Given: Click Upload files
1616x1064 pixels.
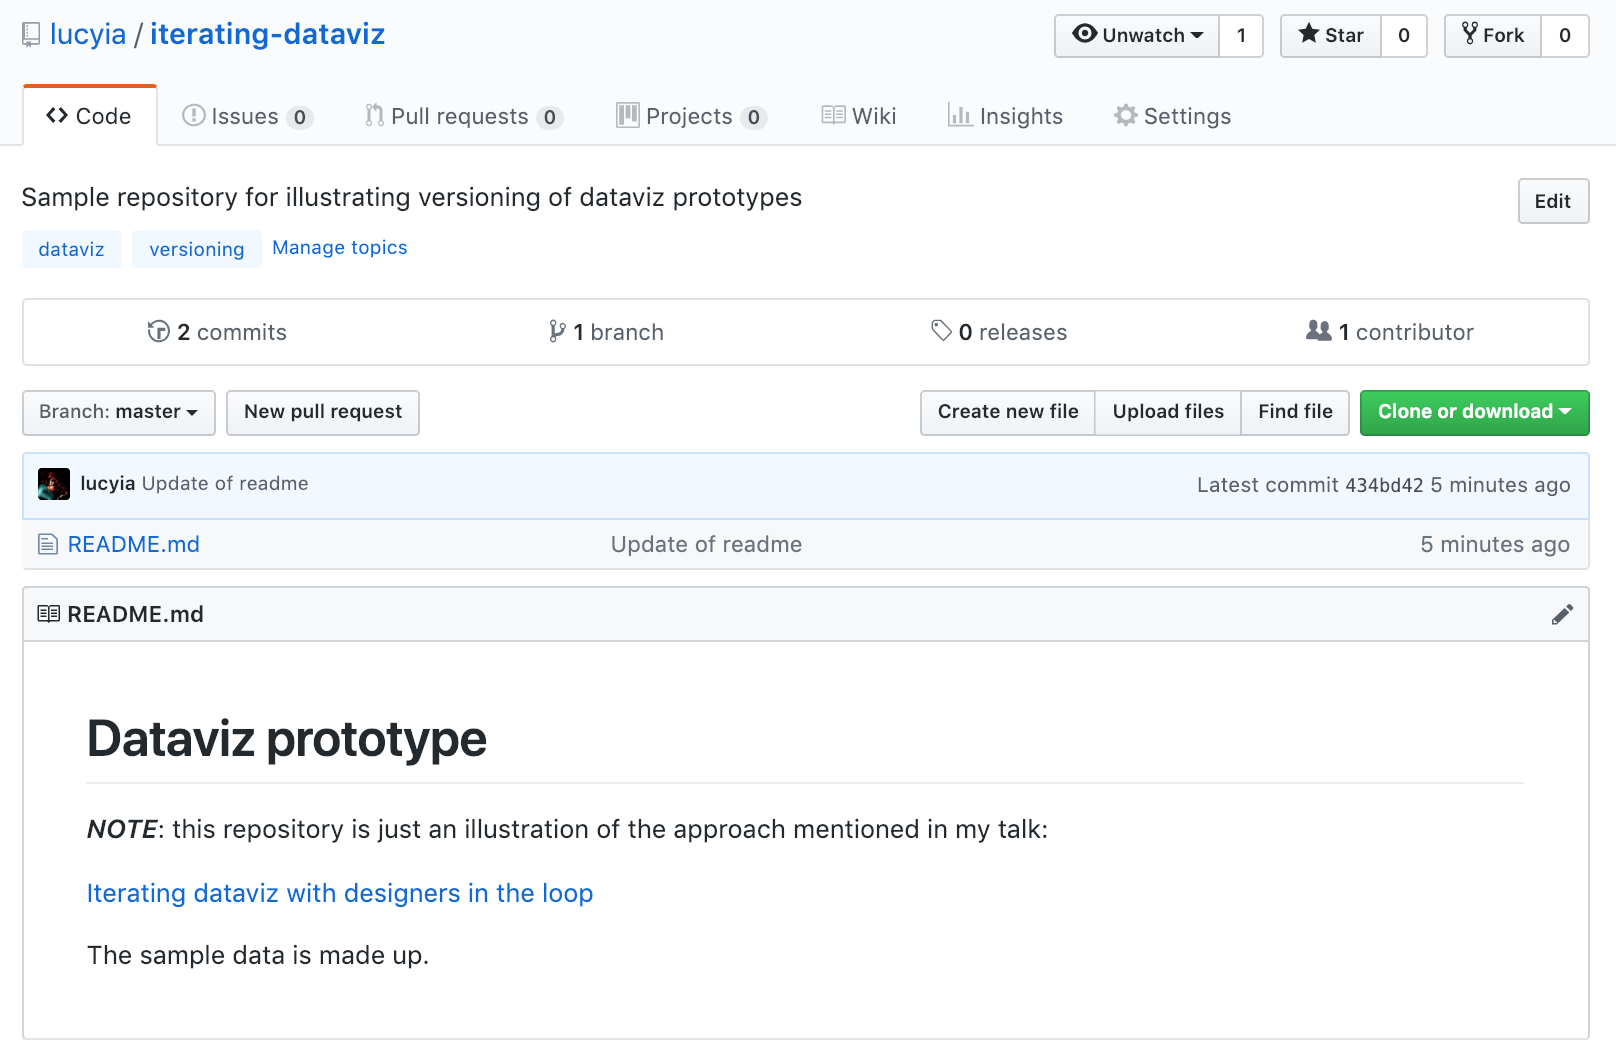Looking at the screenshot, I should (1168, 413).
